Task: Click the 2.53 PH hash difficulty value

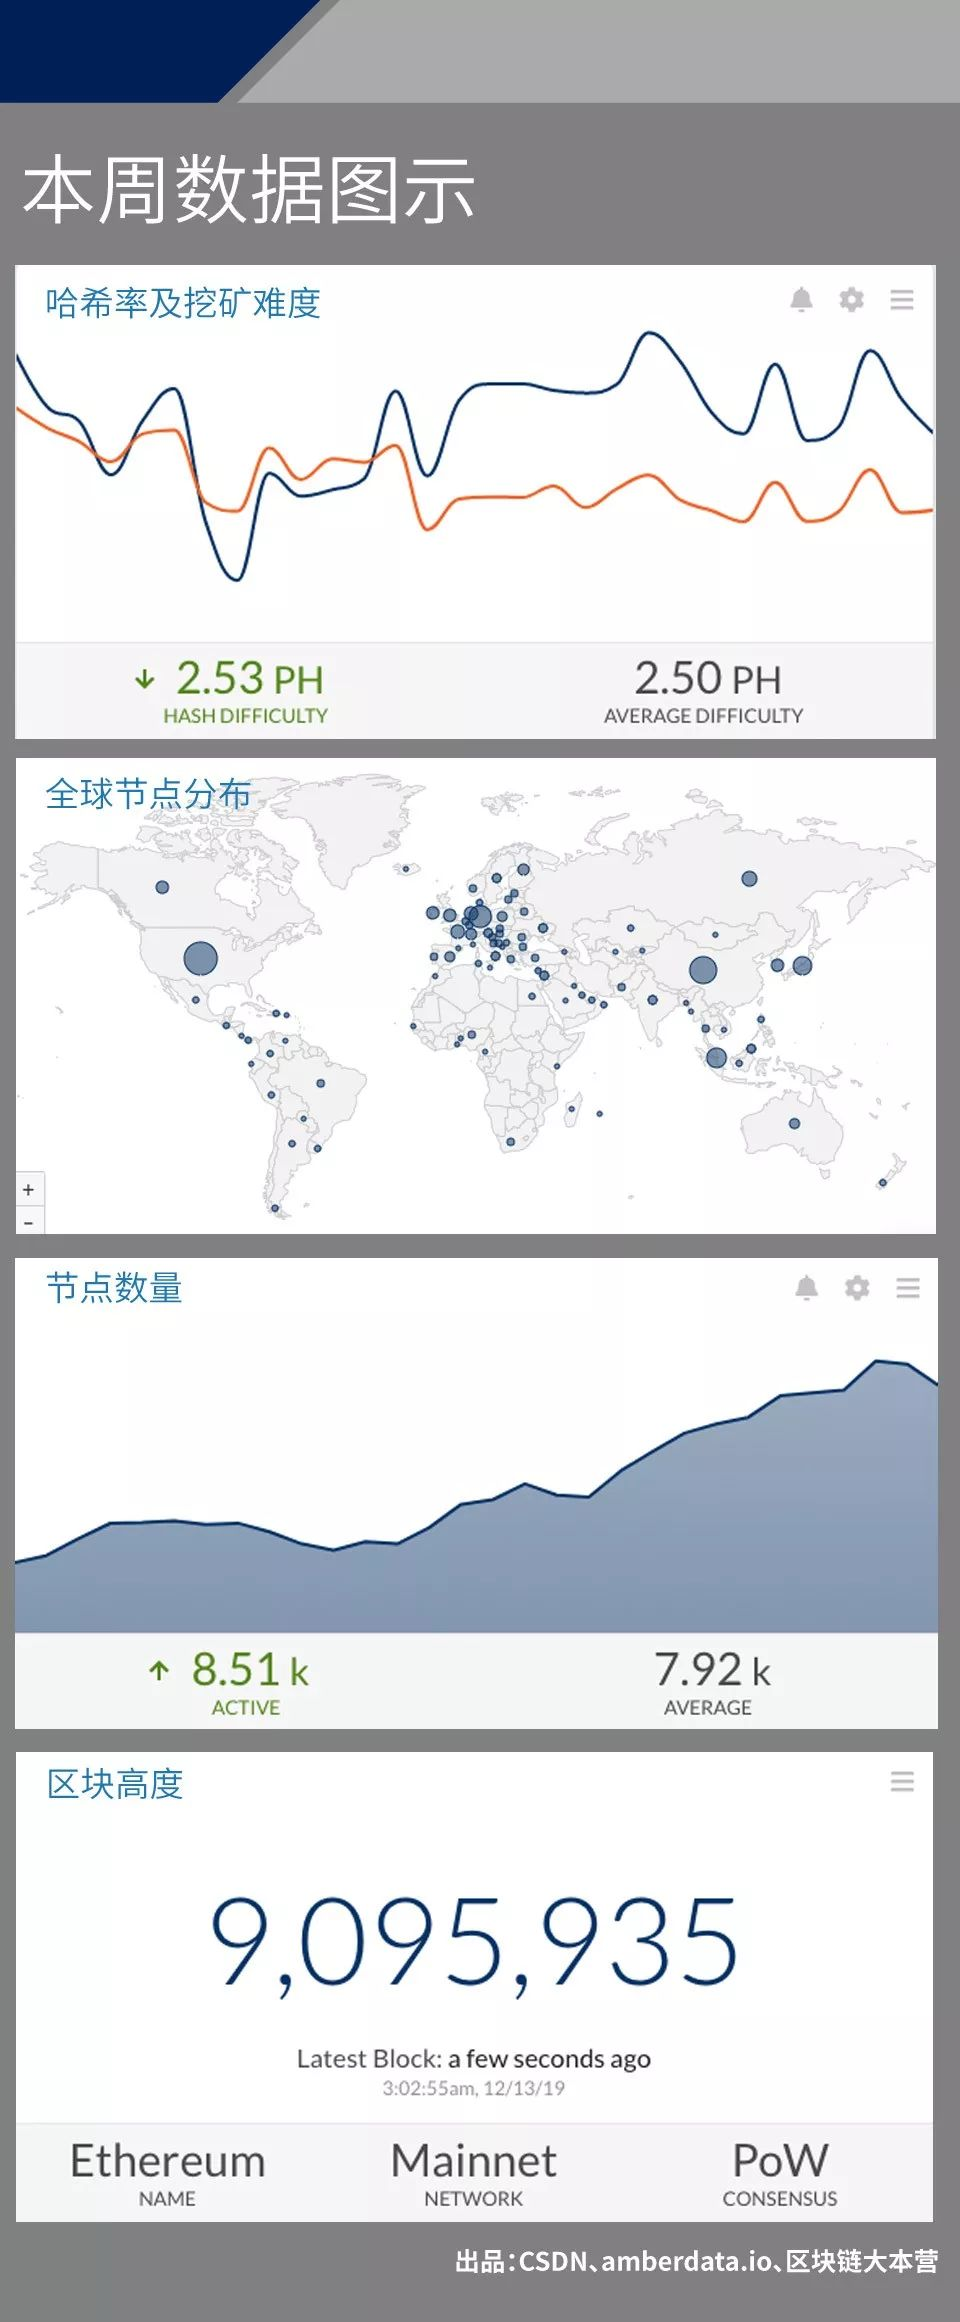Action: coord(250,678)
